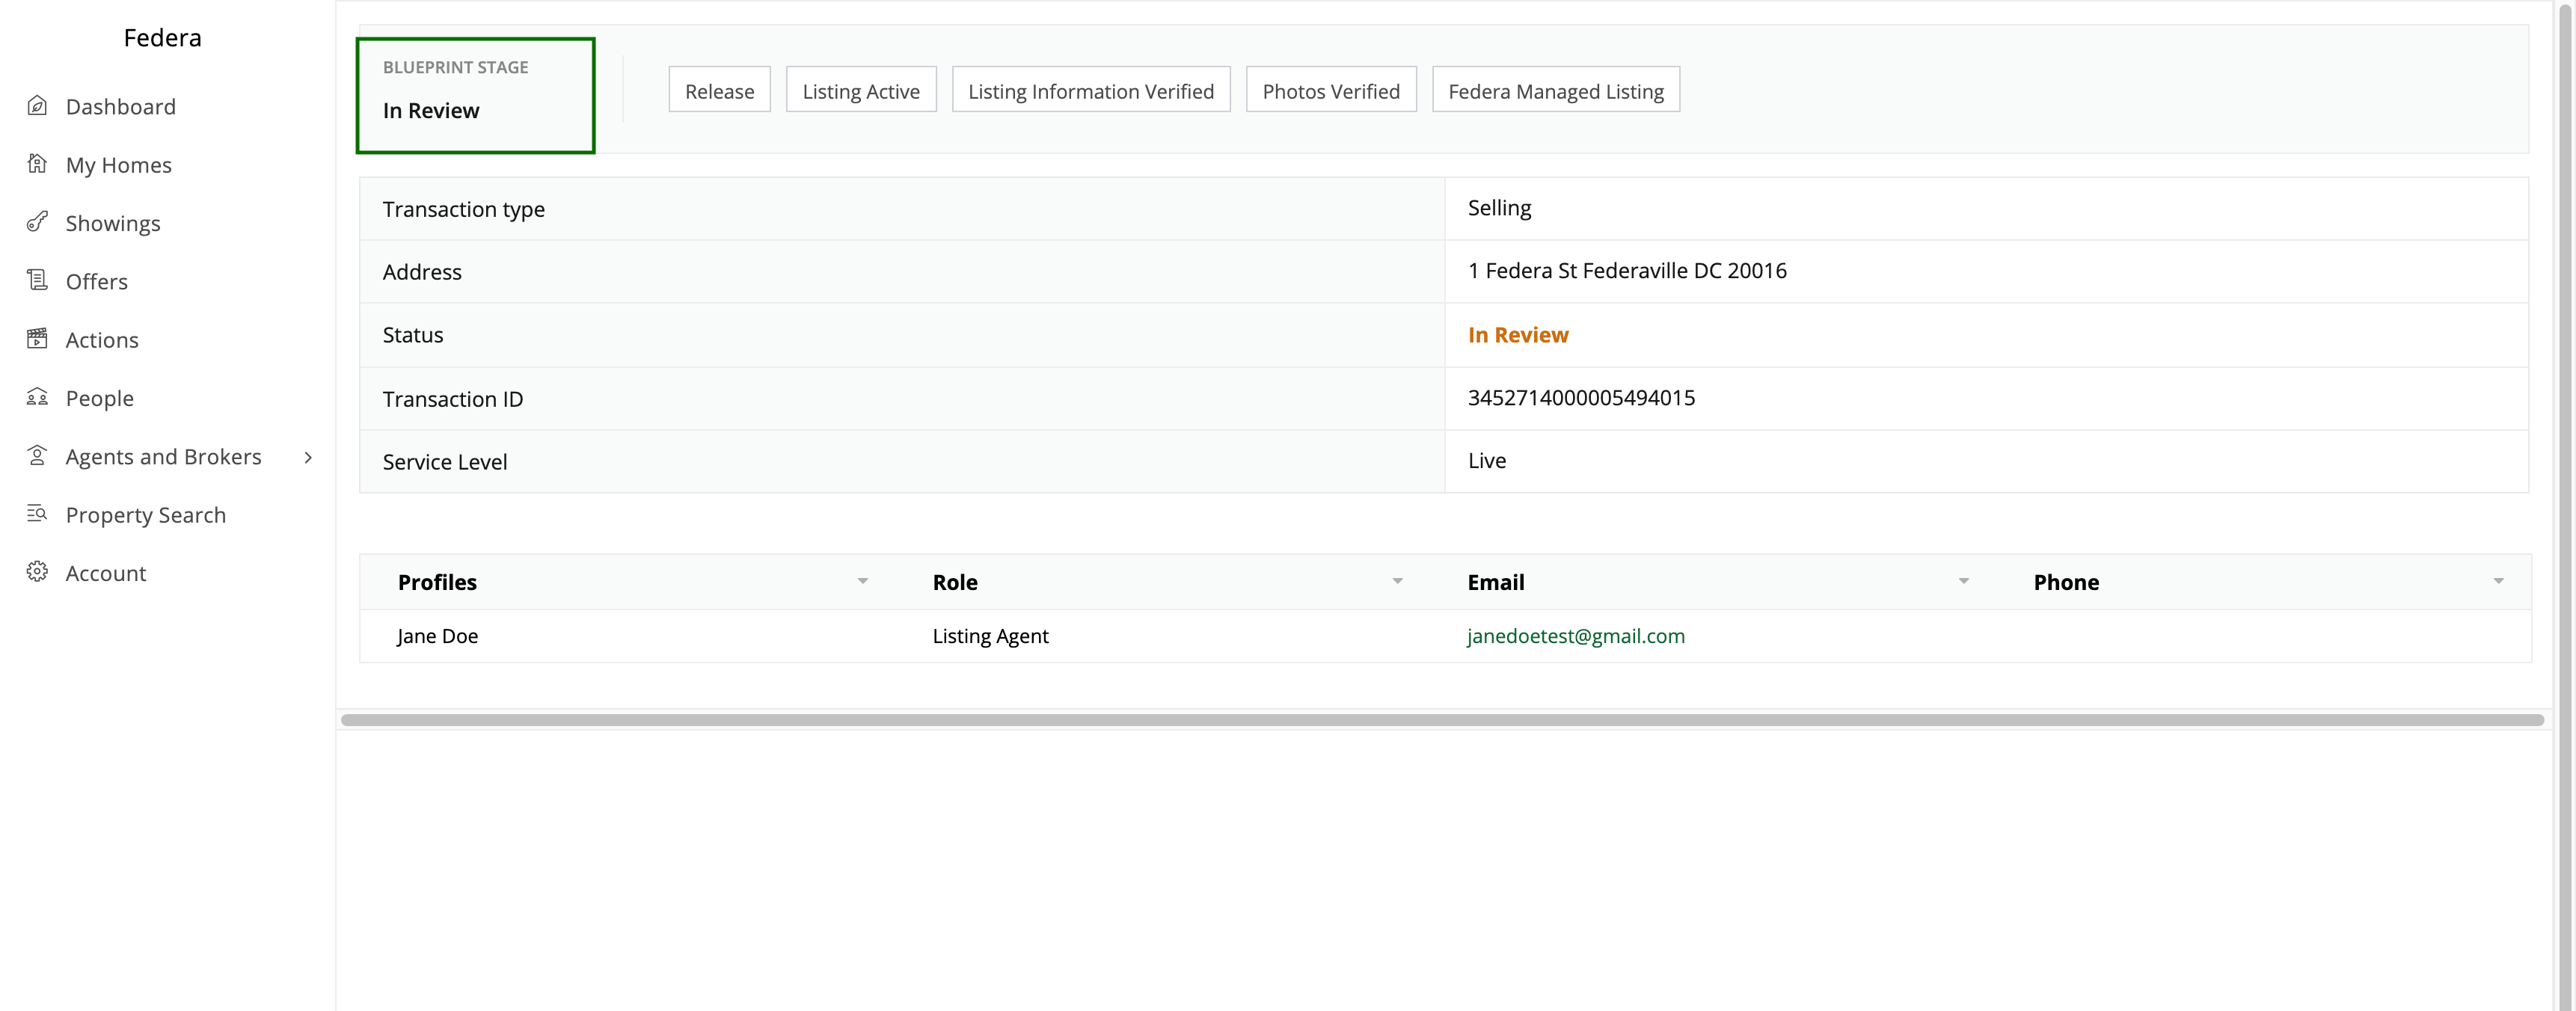Viewport: 2576px width, 1011px height.
Task: Click the Offers document icon
Action: tap(37, 281)
